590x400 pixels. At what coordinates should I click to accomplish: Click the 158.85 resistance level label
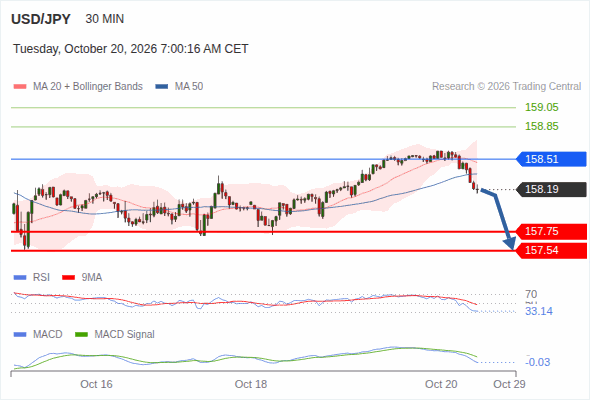541,126
